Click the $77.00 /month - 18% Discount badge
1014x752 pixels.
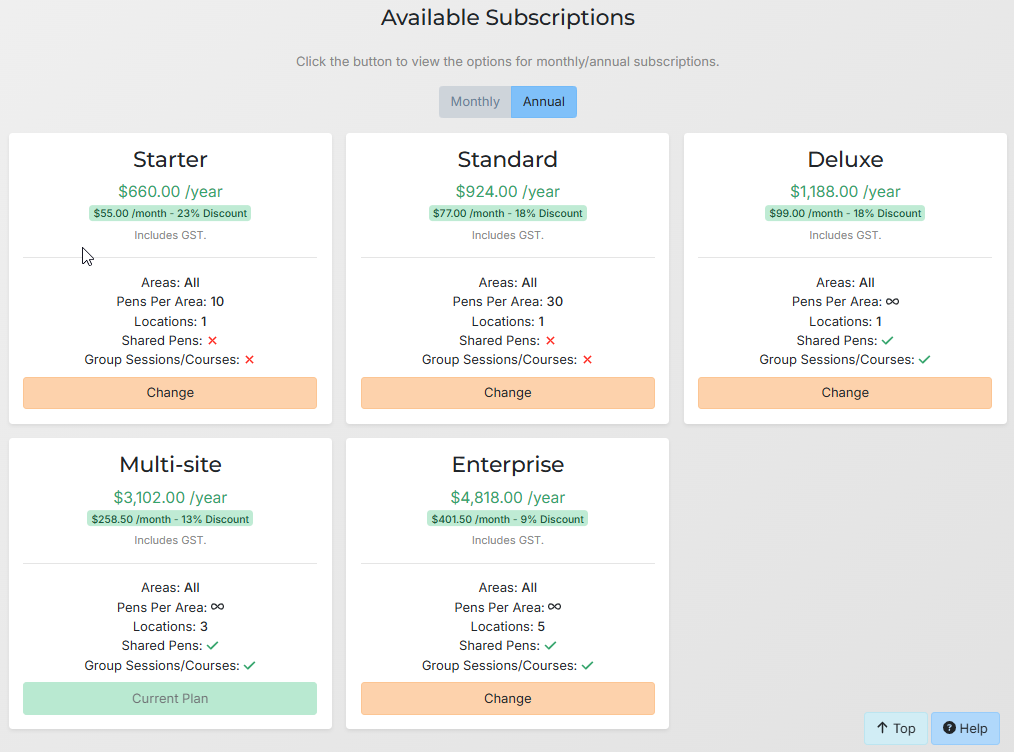[x=508, y=213]
